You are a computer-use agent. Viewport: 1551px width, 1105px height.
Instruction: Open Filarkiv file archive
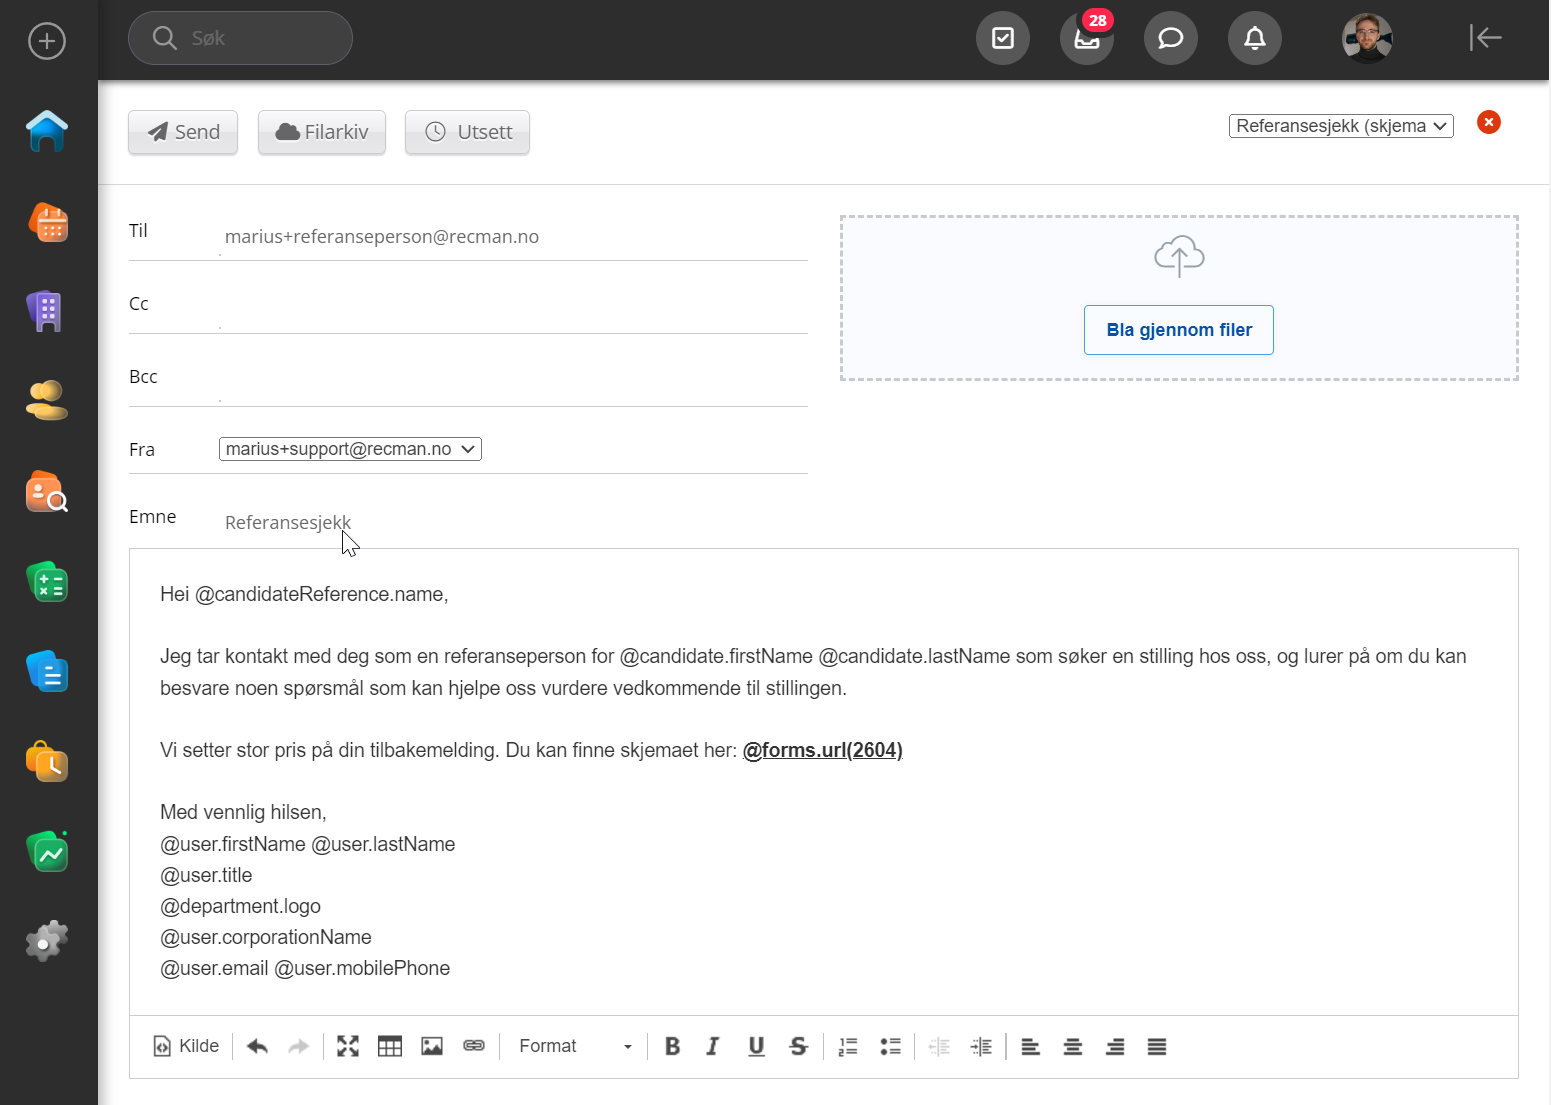[x=321, y=132]
